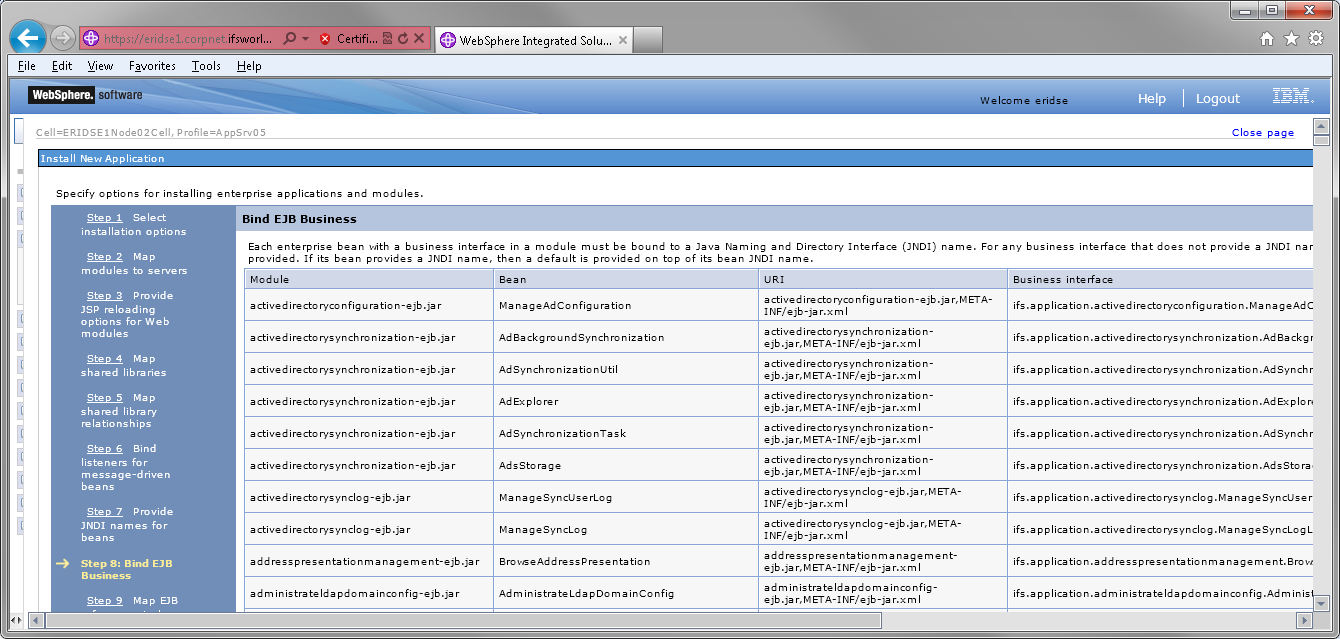Click the Home icon in the top-right corner
Image resolution: width=1340 pixels, height=639 pixels.
pyautogui.click(x=1267, y=38)
